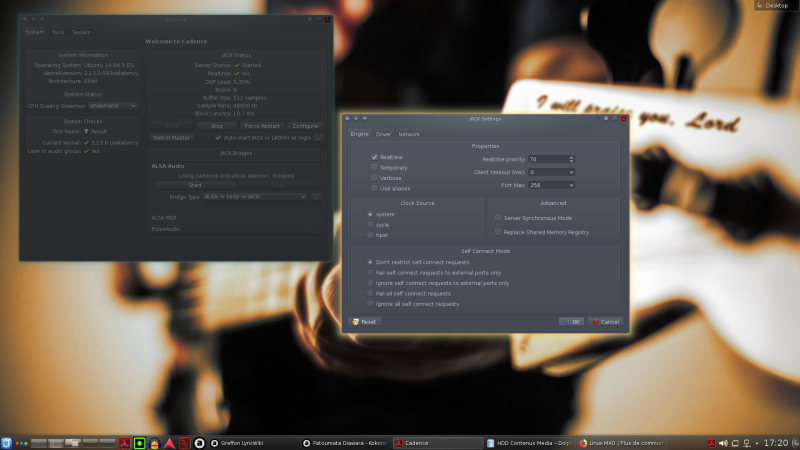Image resolution: width=800 pixels, height=450 pixels.
Task: Open the green circle recorder icon in taskbar
Action: tap(139, 443)
